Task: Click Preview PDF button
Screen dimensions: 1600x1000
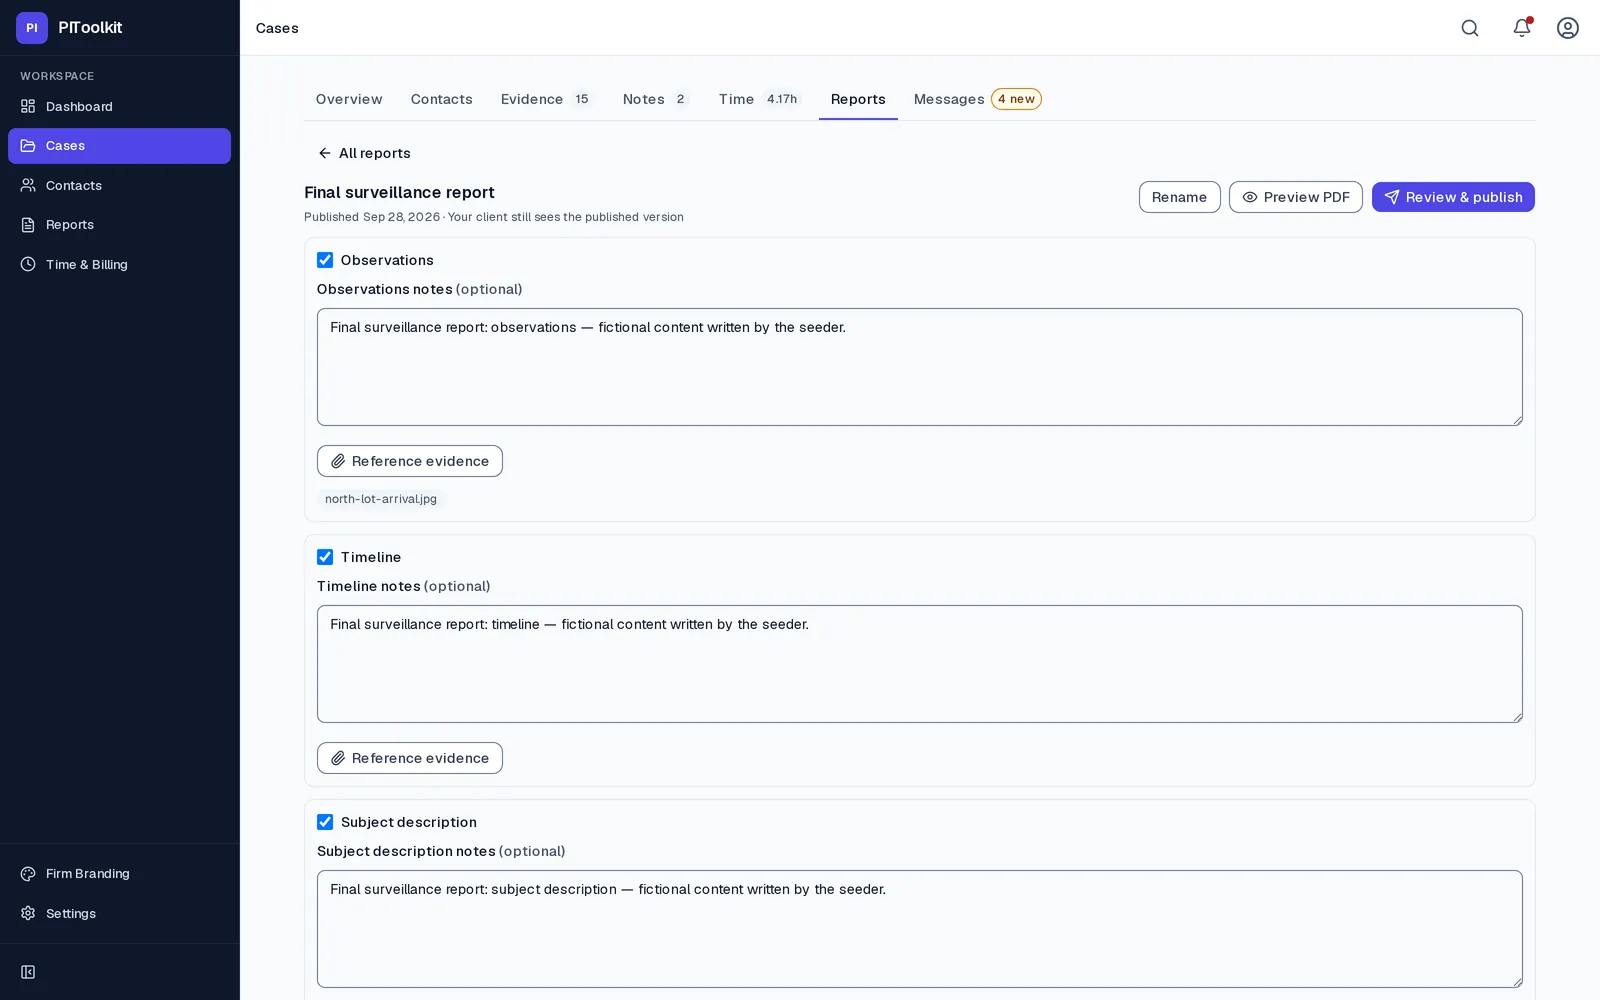Action: (1295, 197)
